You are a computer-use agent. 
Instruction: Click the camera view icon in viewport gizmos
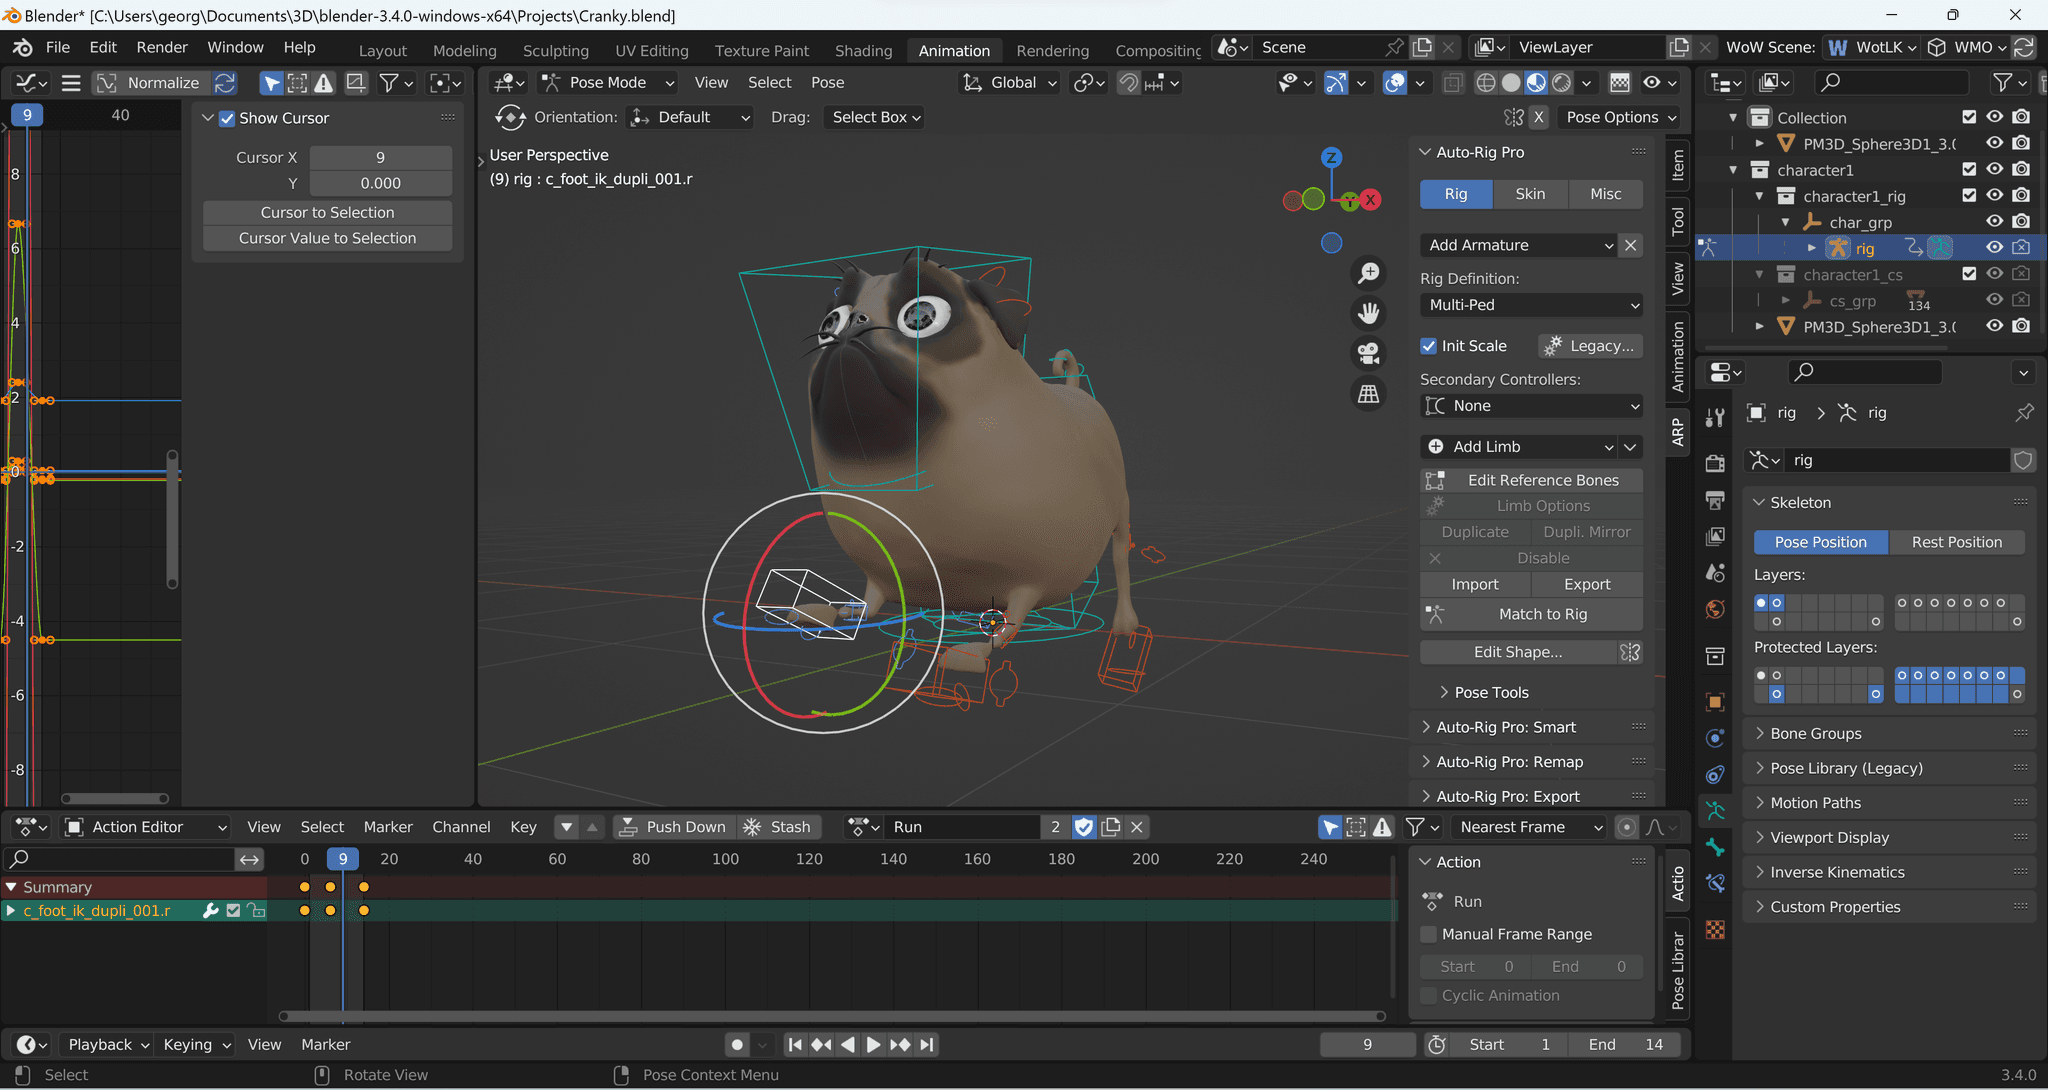pos(1369,353)
